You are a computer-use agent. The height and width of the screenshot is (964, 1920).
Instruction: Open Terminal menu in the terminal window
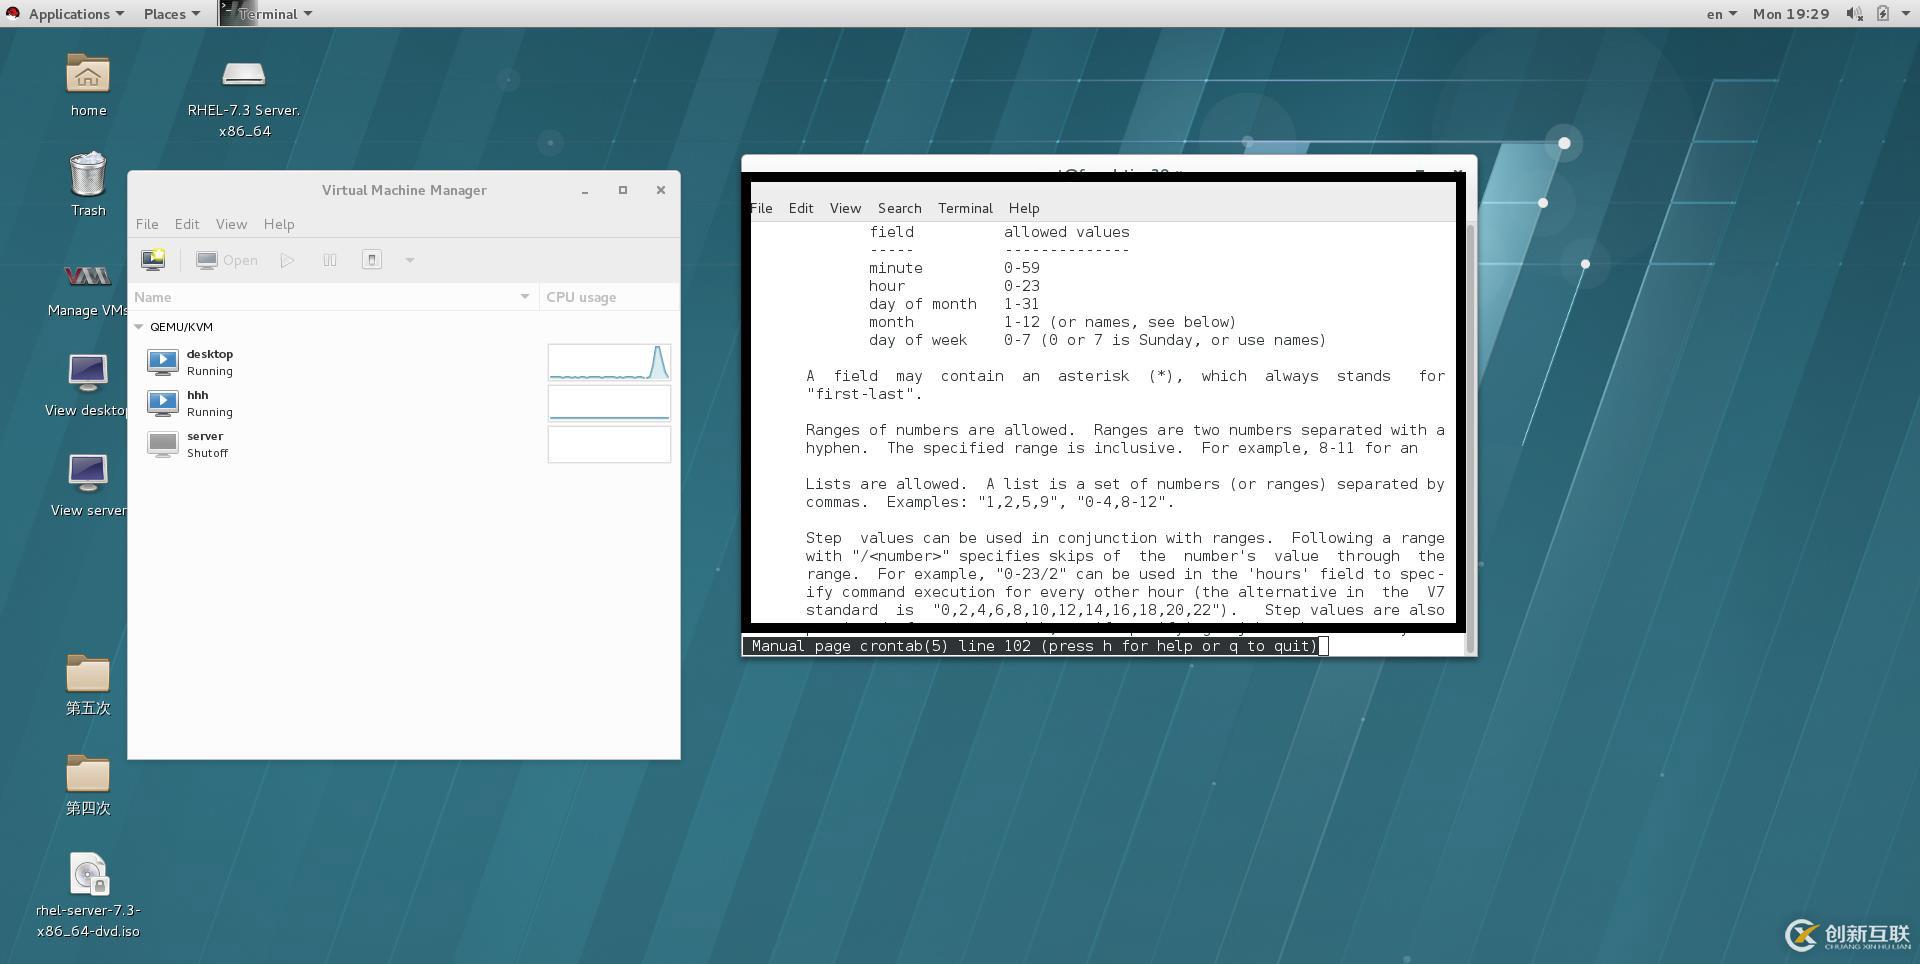pyautogui.click(x=965, y=208)
